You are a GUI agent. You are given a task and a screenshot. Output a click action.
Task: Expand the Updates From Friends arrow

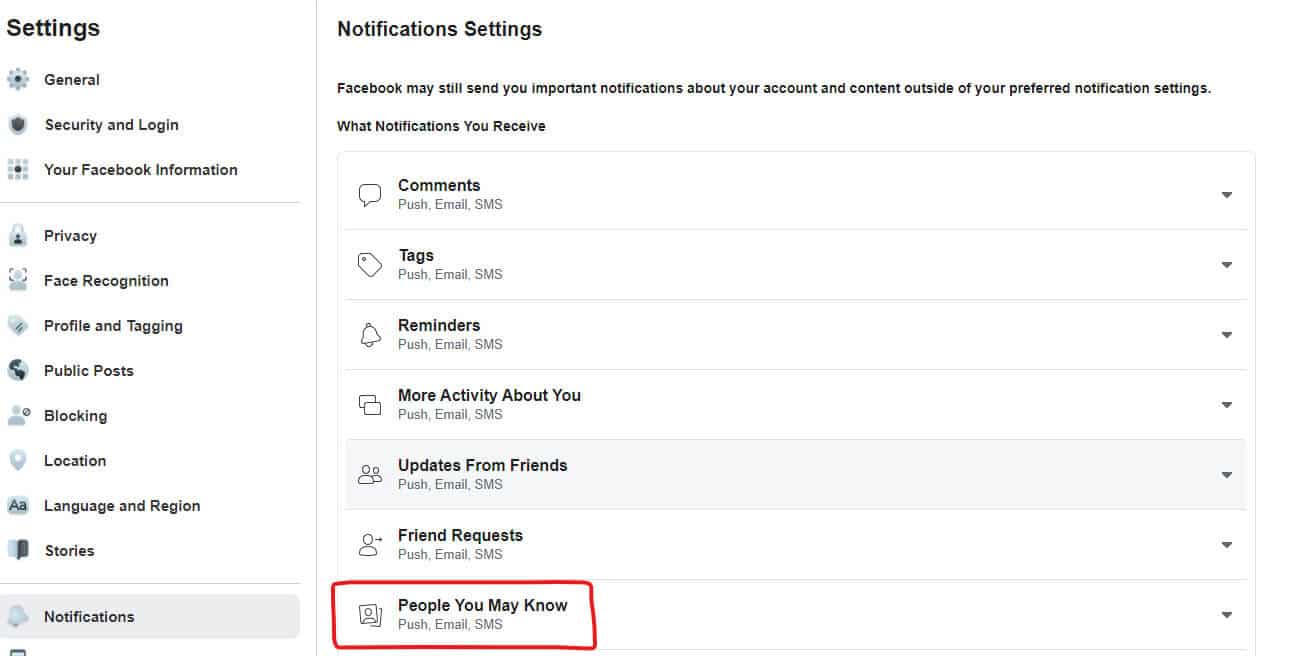(x=1227, y=475)
